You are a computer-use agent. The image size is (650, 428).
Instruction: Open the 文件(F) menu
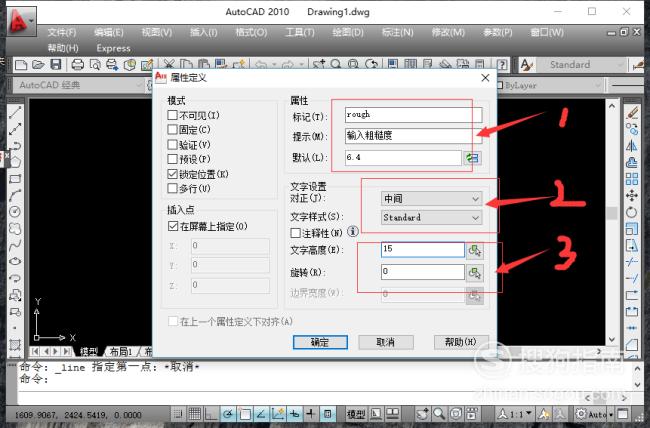(62, 32)
